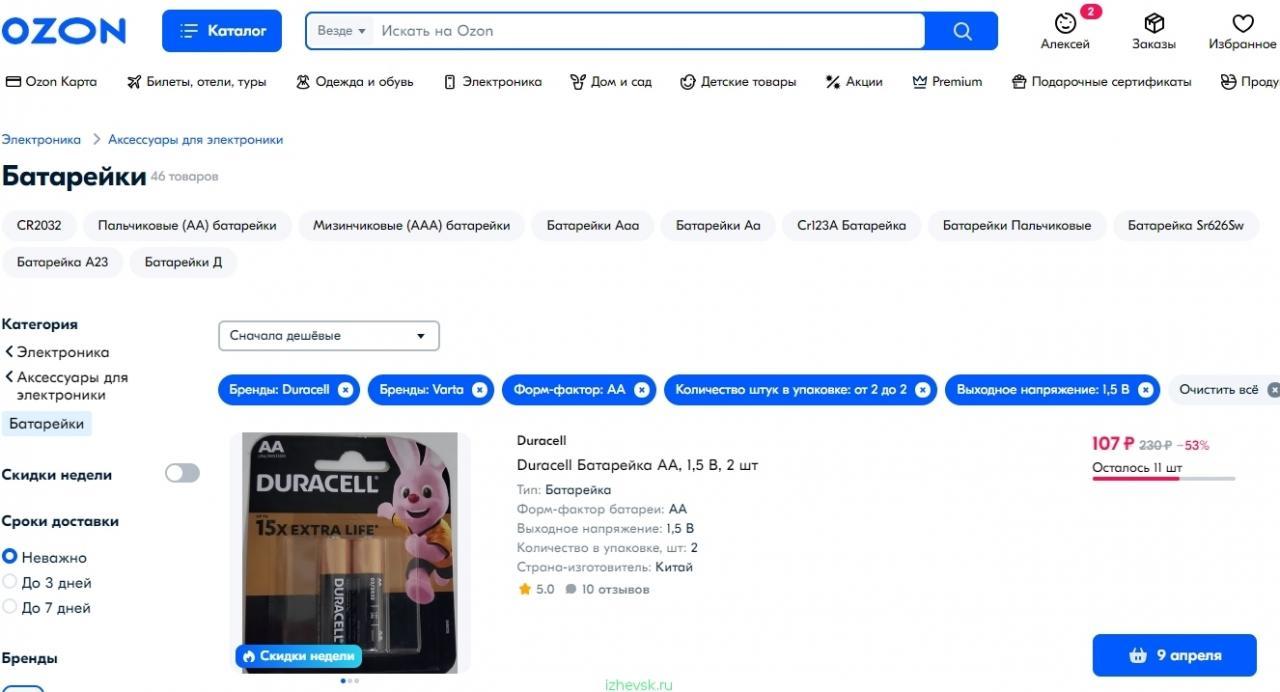The height and width of the screenshot is (692, 1280).
Task: Select Батарейки Пальчиковые chip
Action: pyautogui.click(x=1017, y=226)
